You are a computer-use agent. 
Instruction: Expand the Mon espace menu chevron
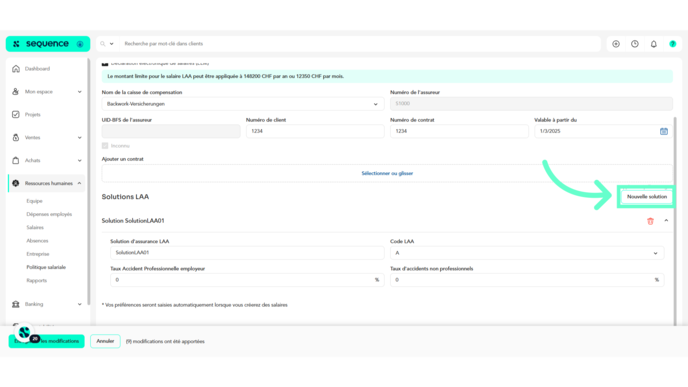[x=79, y=92]
